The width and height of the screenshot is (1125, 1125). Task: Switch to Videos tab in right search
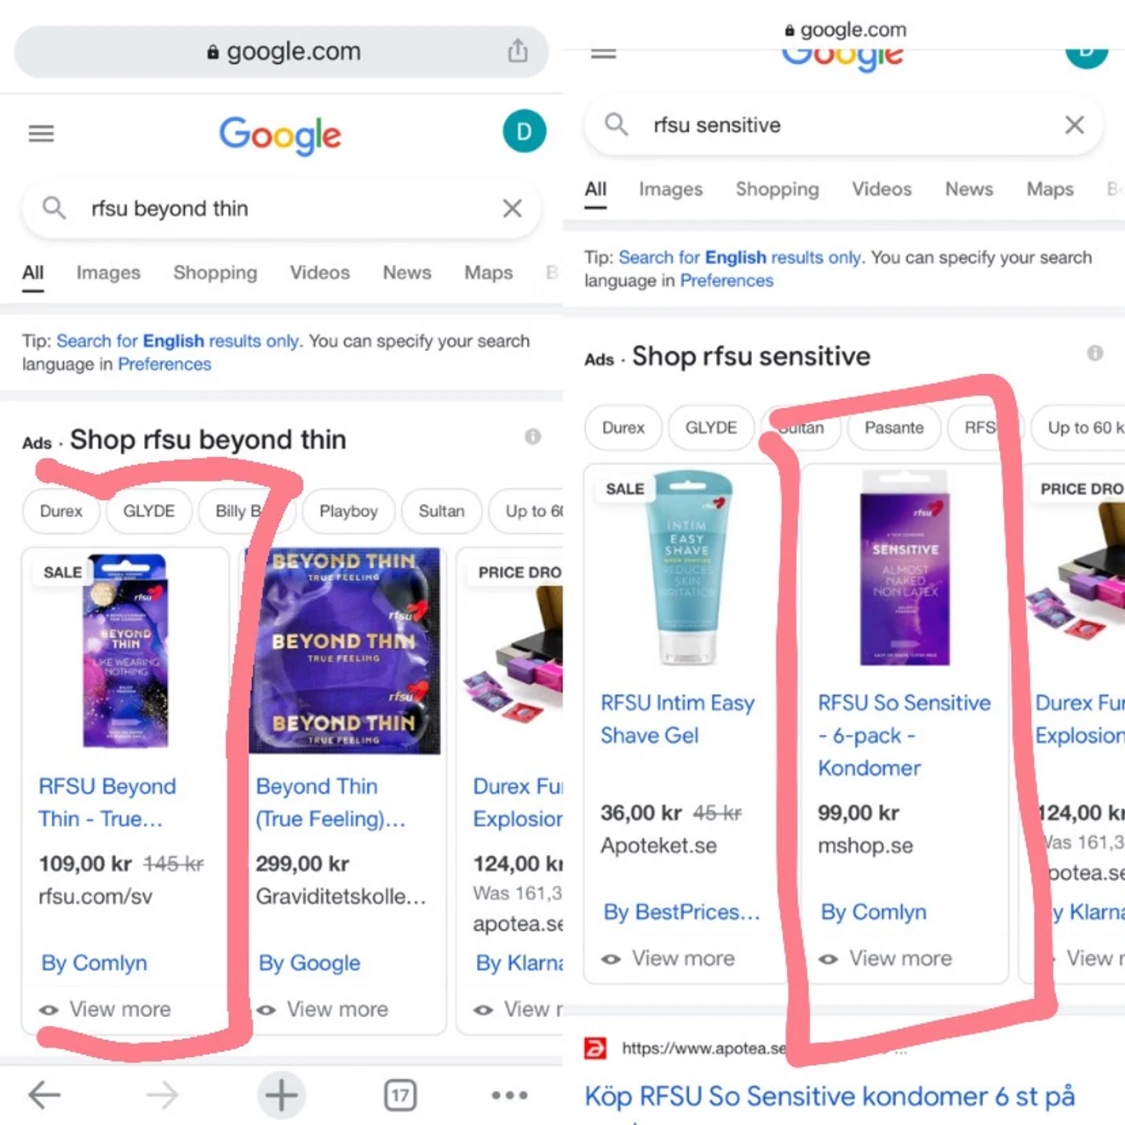[x=881, y=189]
